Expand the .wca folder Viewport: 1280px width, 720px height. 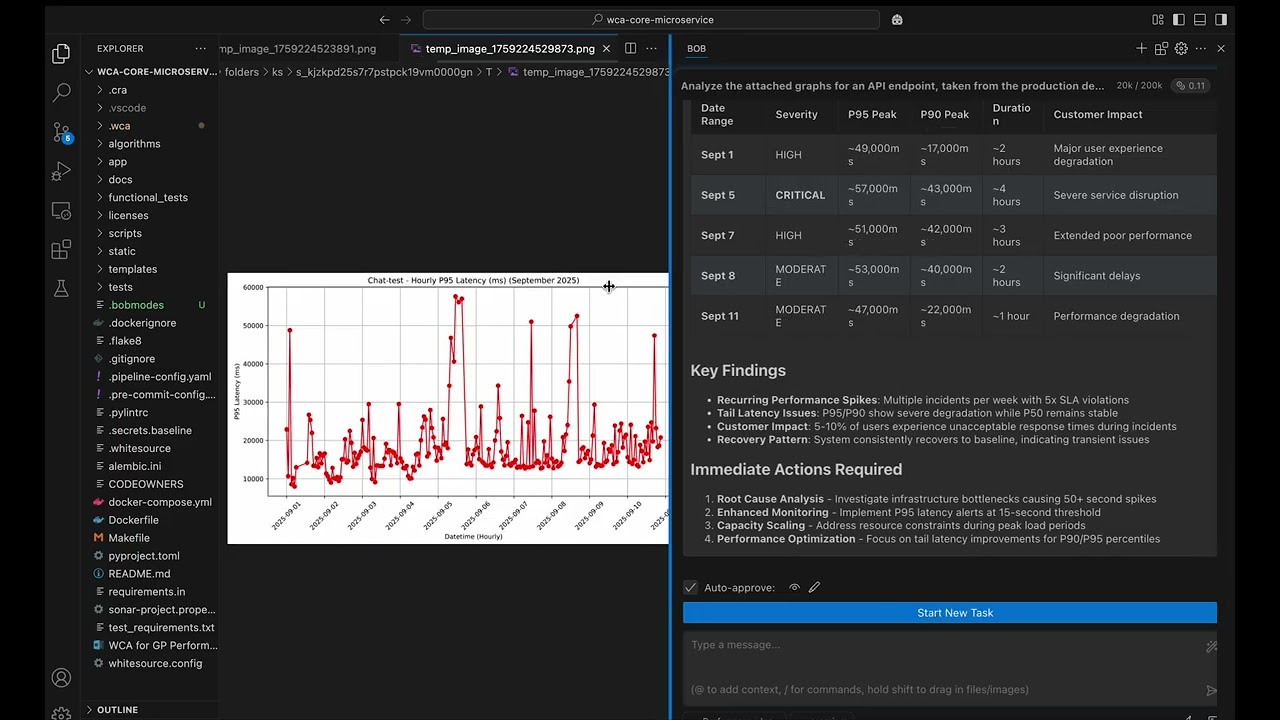click(x=152, y=126)
